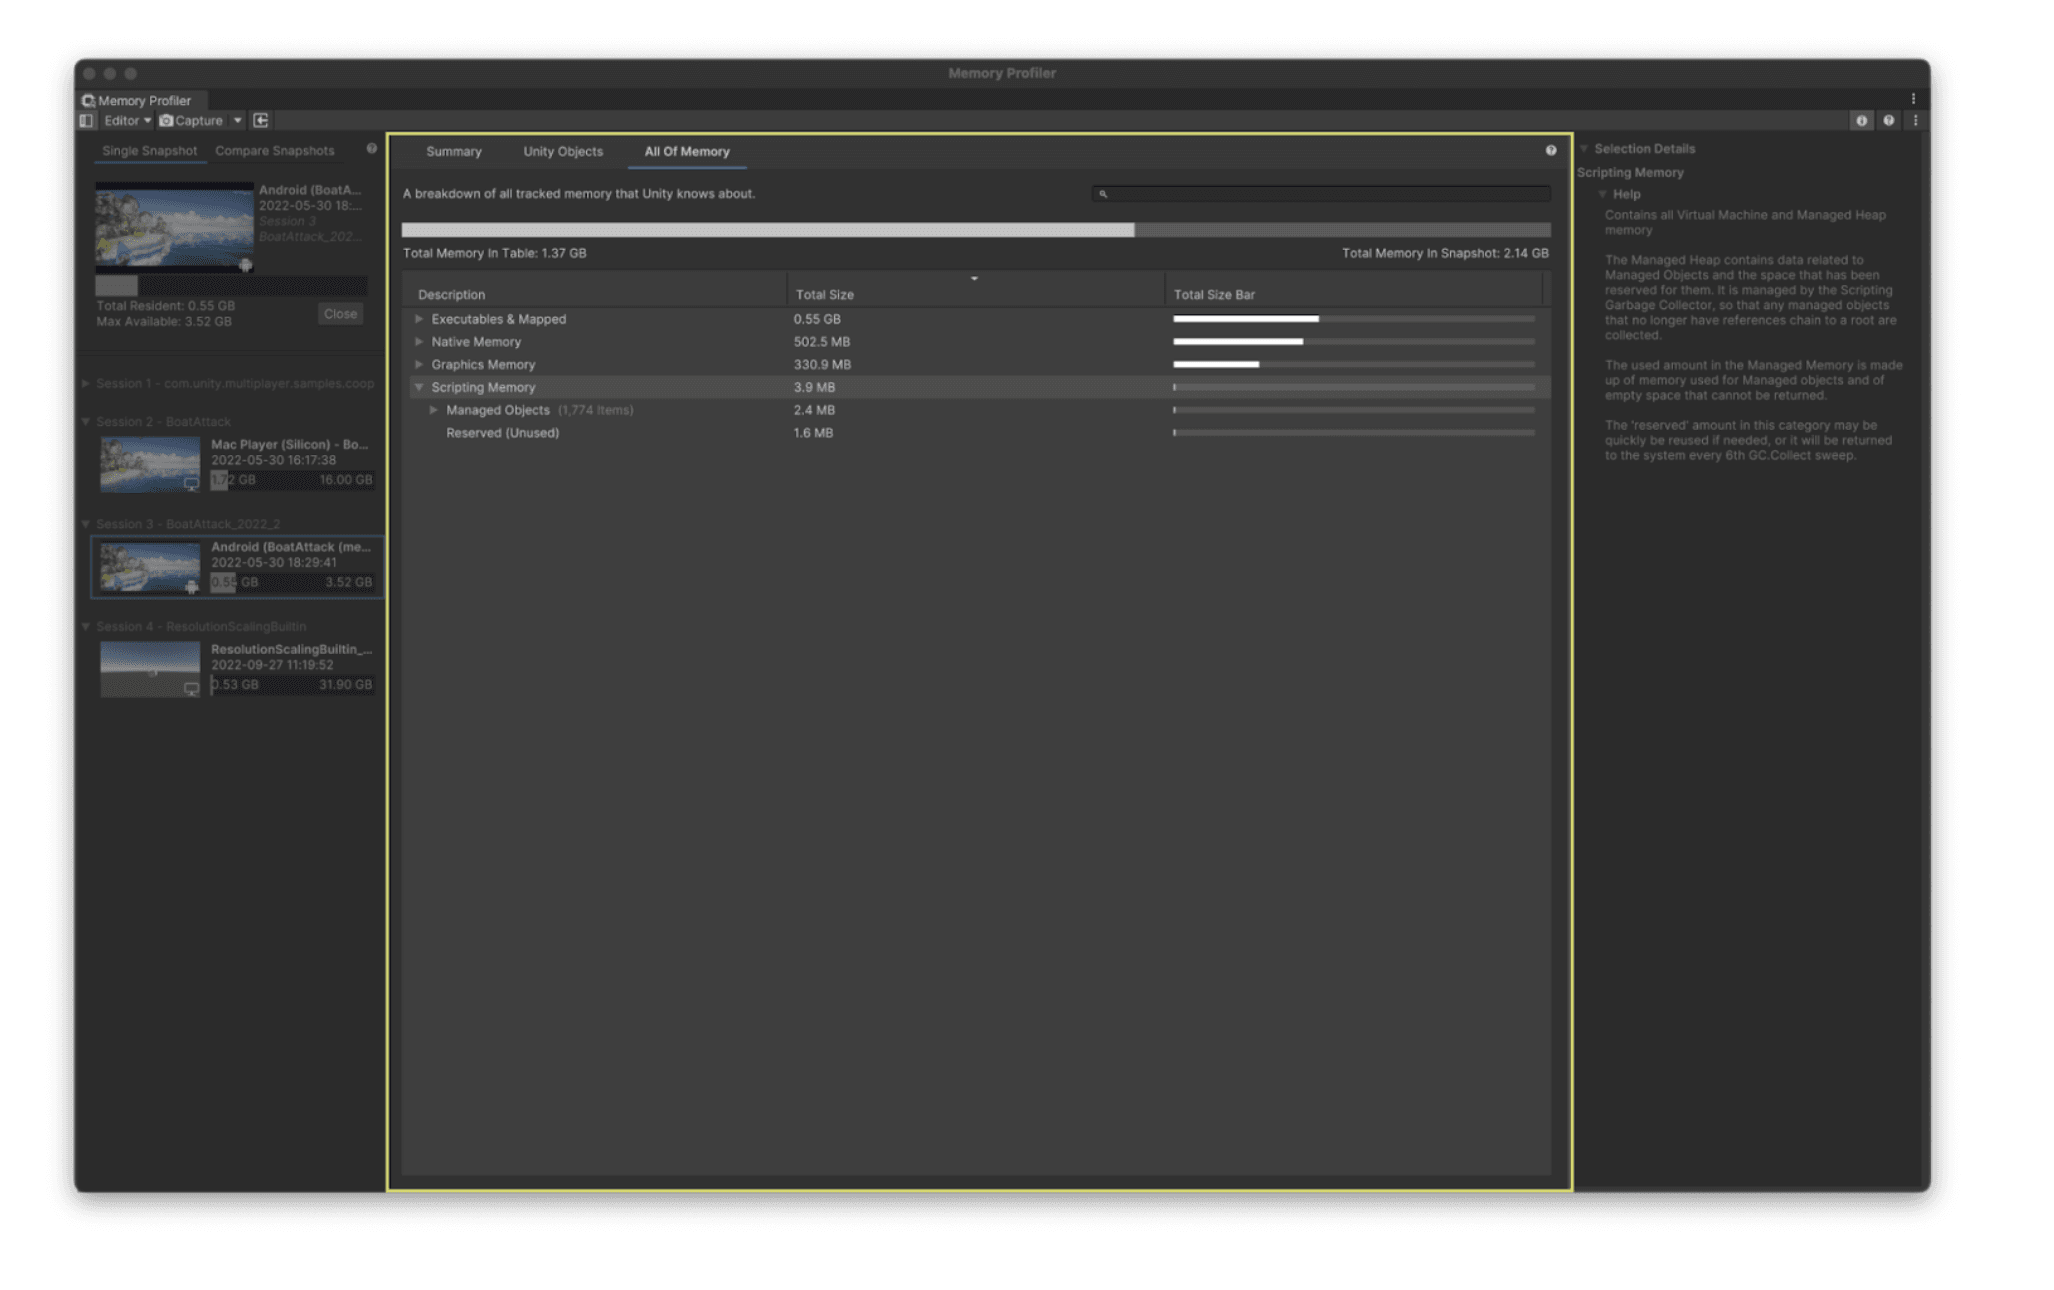The width and height of the screenshot is (2054, 1290).
Task: Toggle the snapshot sidebar panel icon
Action: tap(86, 120)
